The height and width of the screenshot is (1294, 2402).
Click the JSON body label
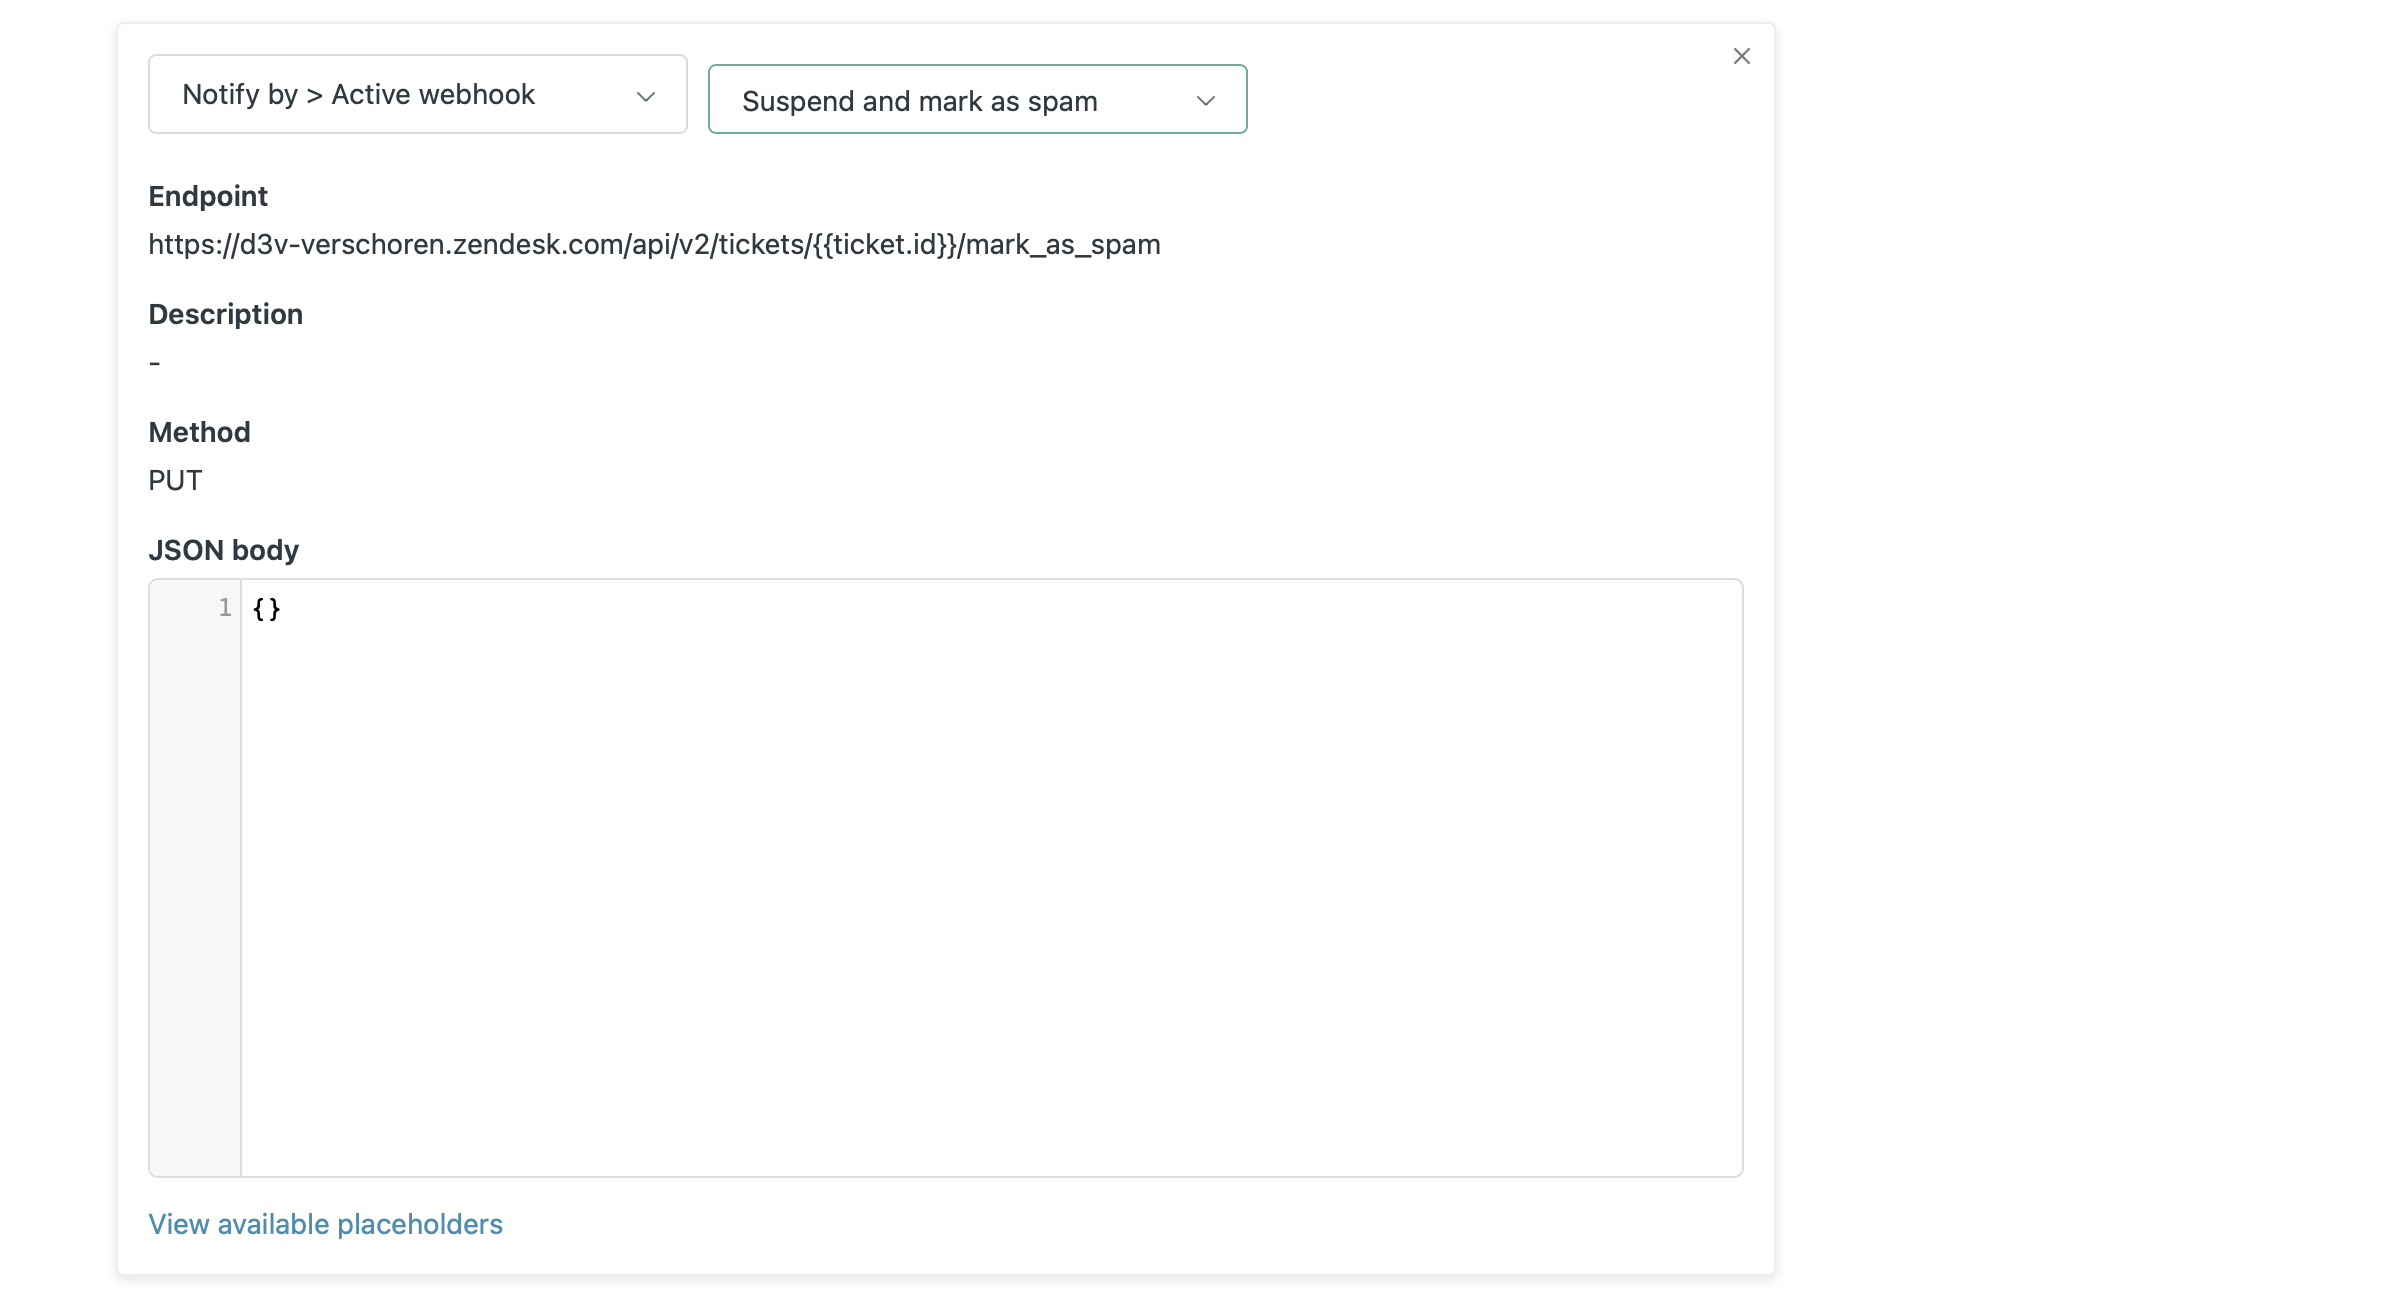(223, 549)
